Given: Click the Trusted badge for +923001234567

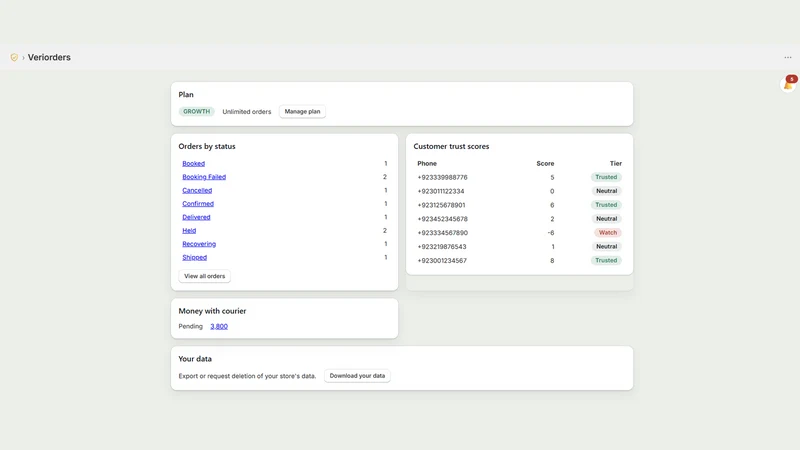Looking at the screenshot, I should tap(606, 260).
